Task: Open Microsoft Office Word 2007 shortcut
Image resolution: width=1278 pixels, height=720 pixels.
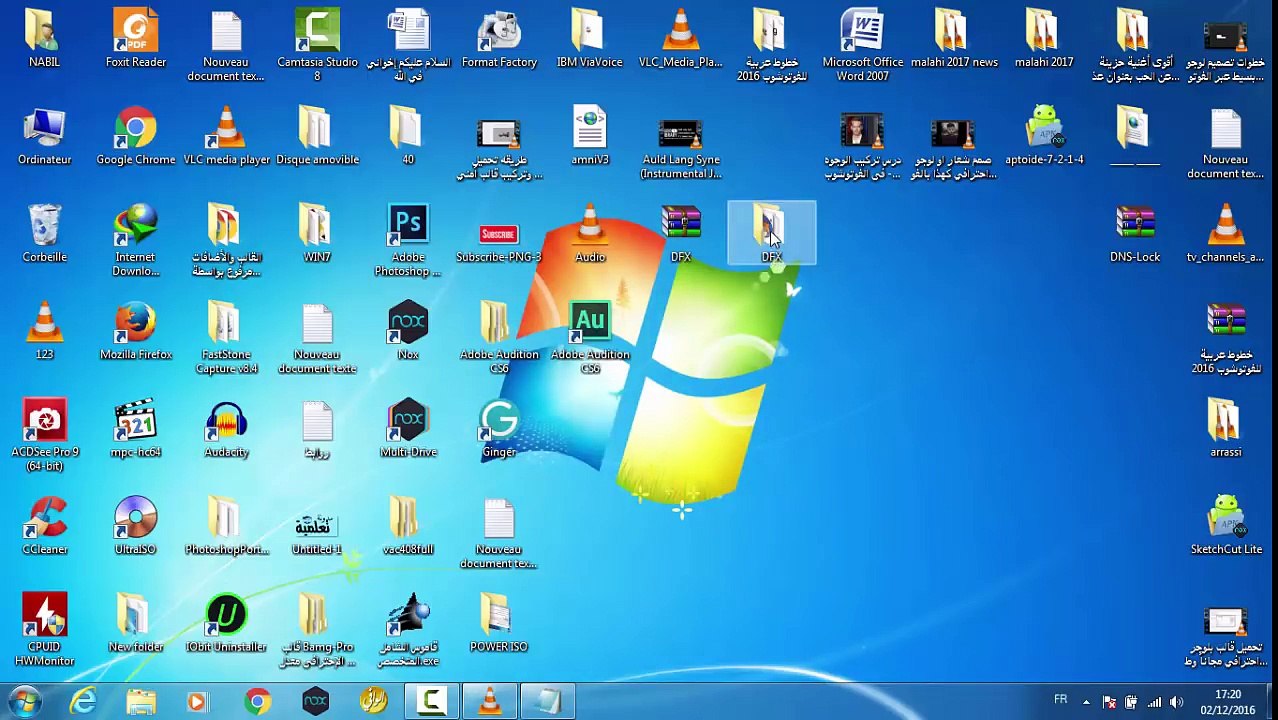Action: (x=862, y=44)
